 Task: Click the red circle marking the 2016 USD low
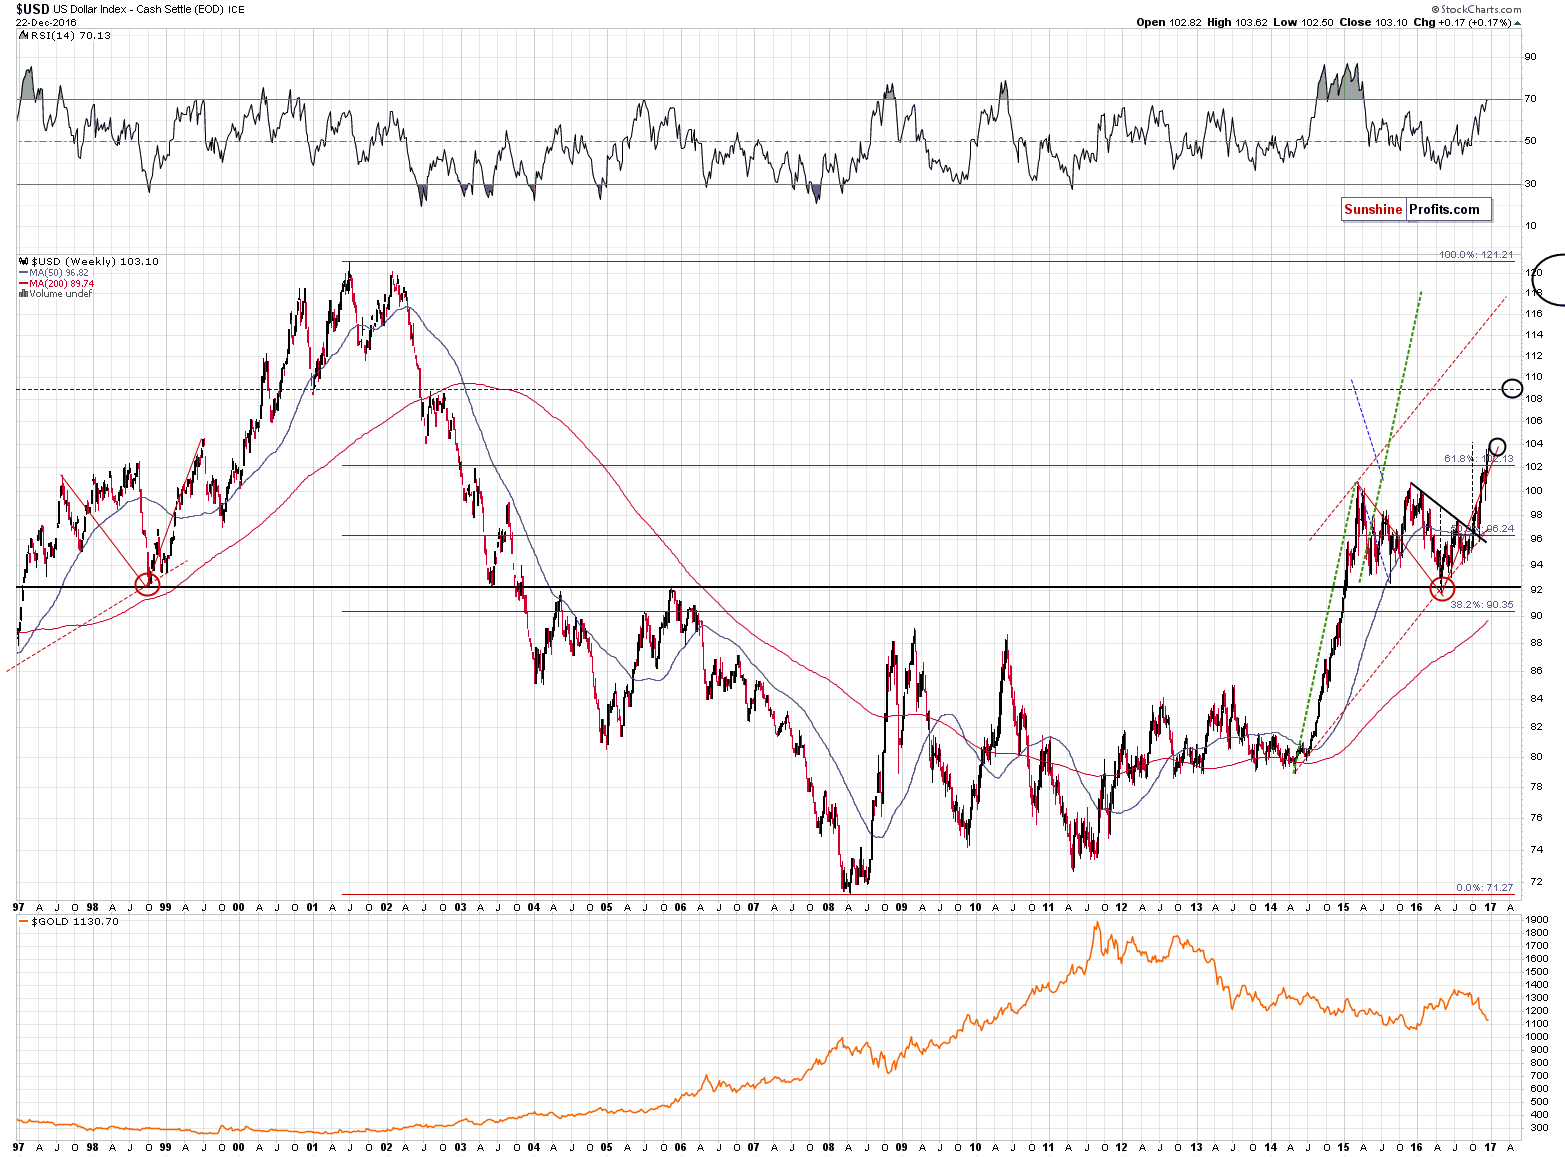tap(1443, 588)
